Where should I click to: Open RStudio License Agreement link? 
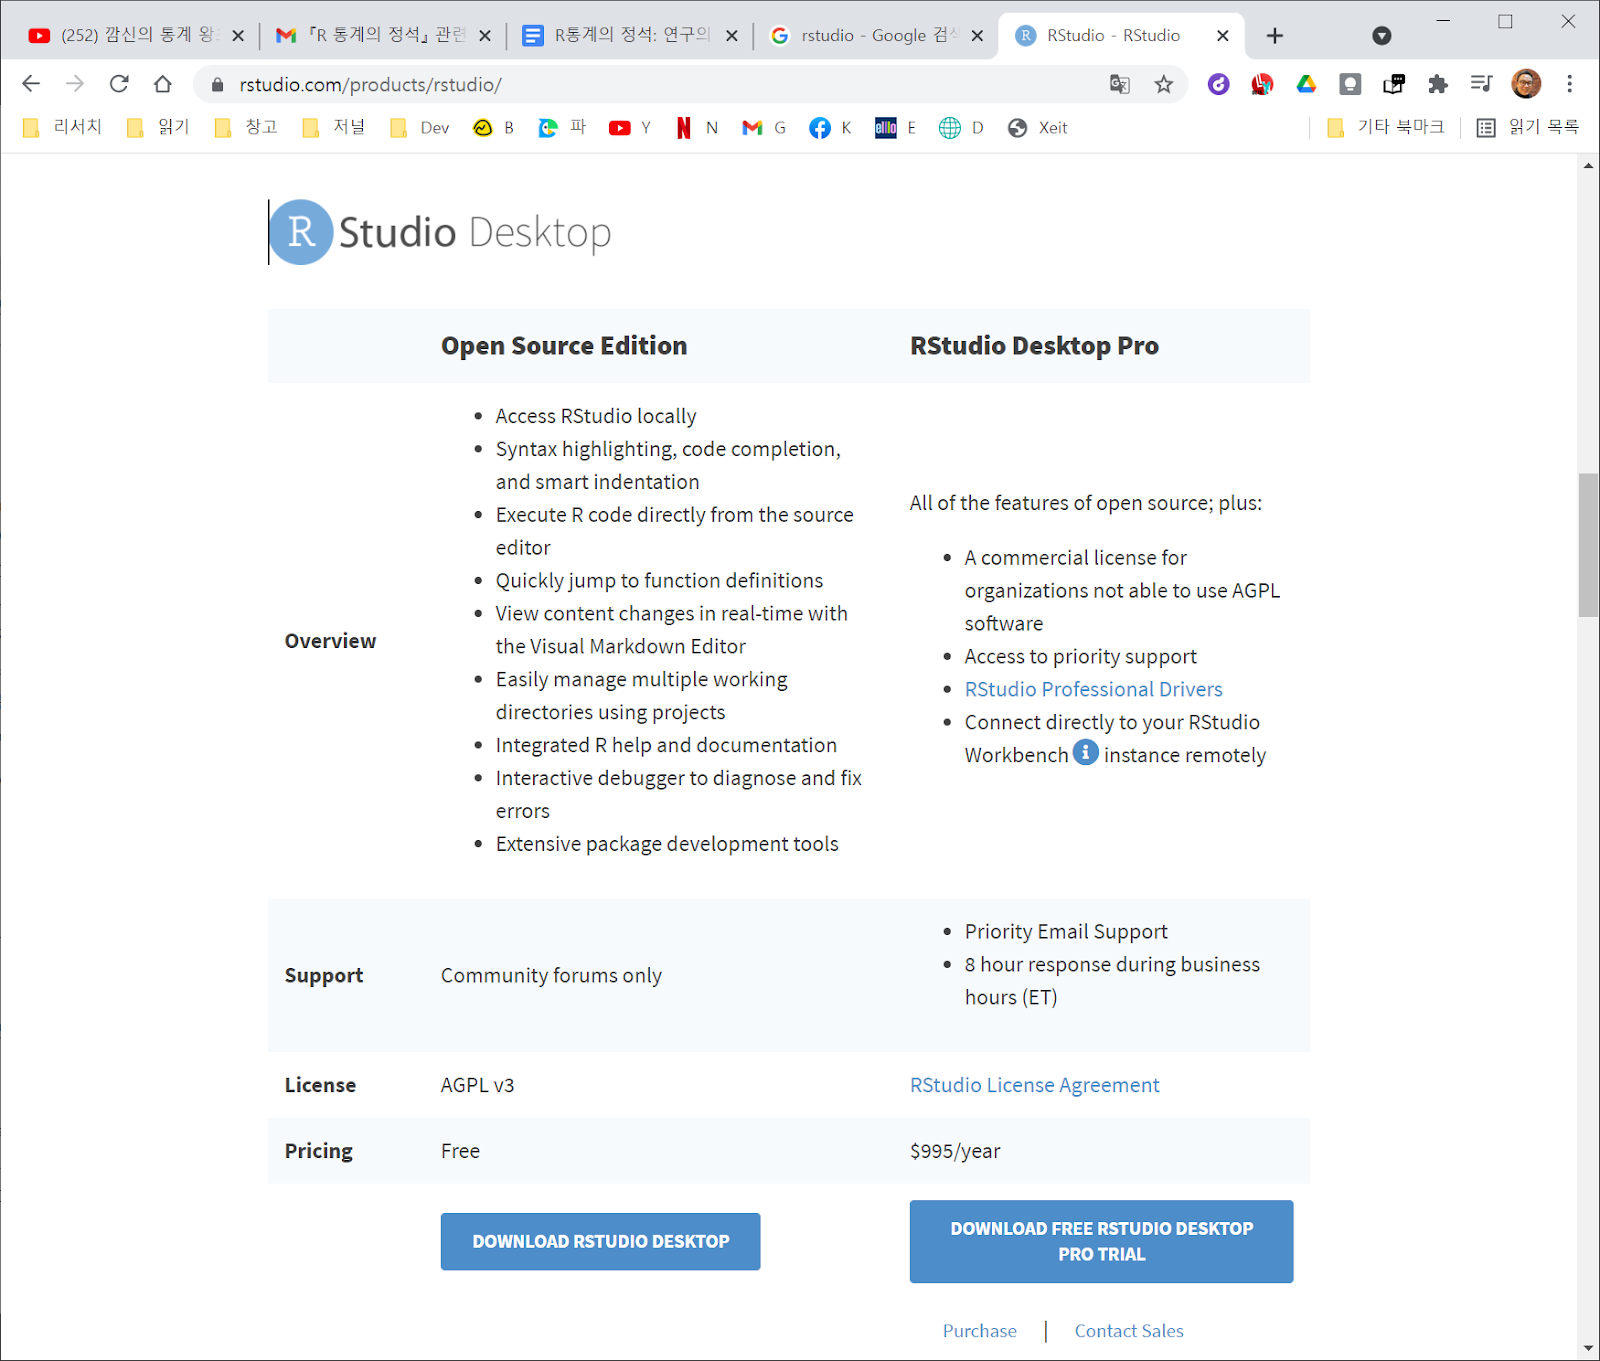(1034, 1085)
